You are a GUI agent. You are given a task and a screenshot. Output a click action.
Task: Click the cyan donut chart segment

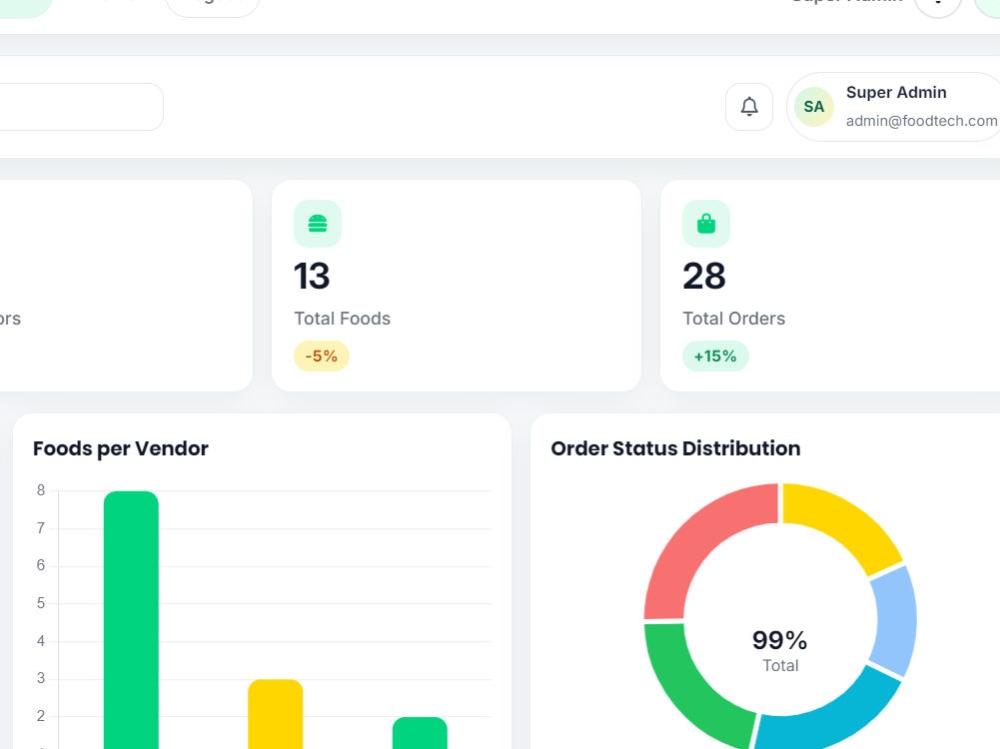pos(832,717)
